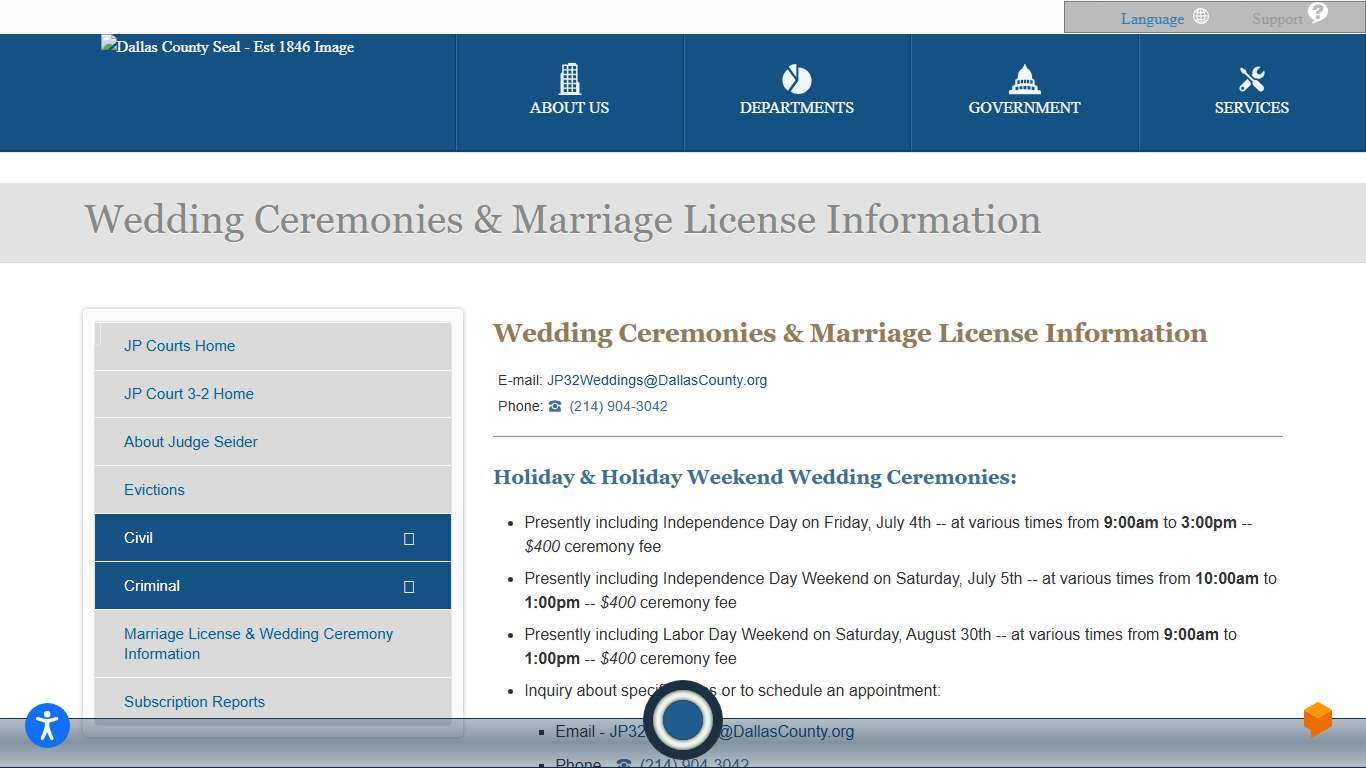Click the orange feedback cube icon
This screenshot has height=768, width=1366.
click(x=1317, y=718)
